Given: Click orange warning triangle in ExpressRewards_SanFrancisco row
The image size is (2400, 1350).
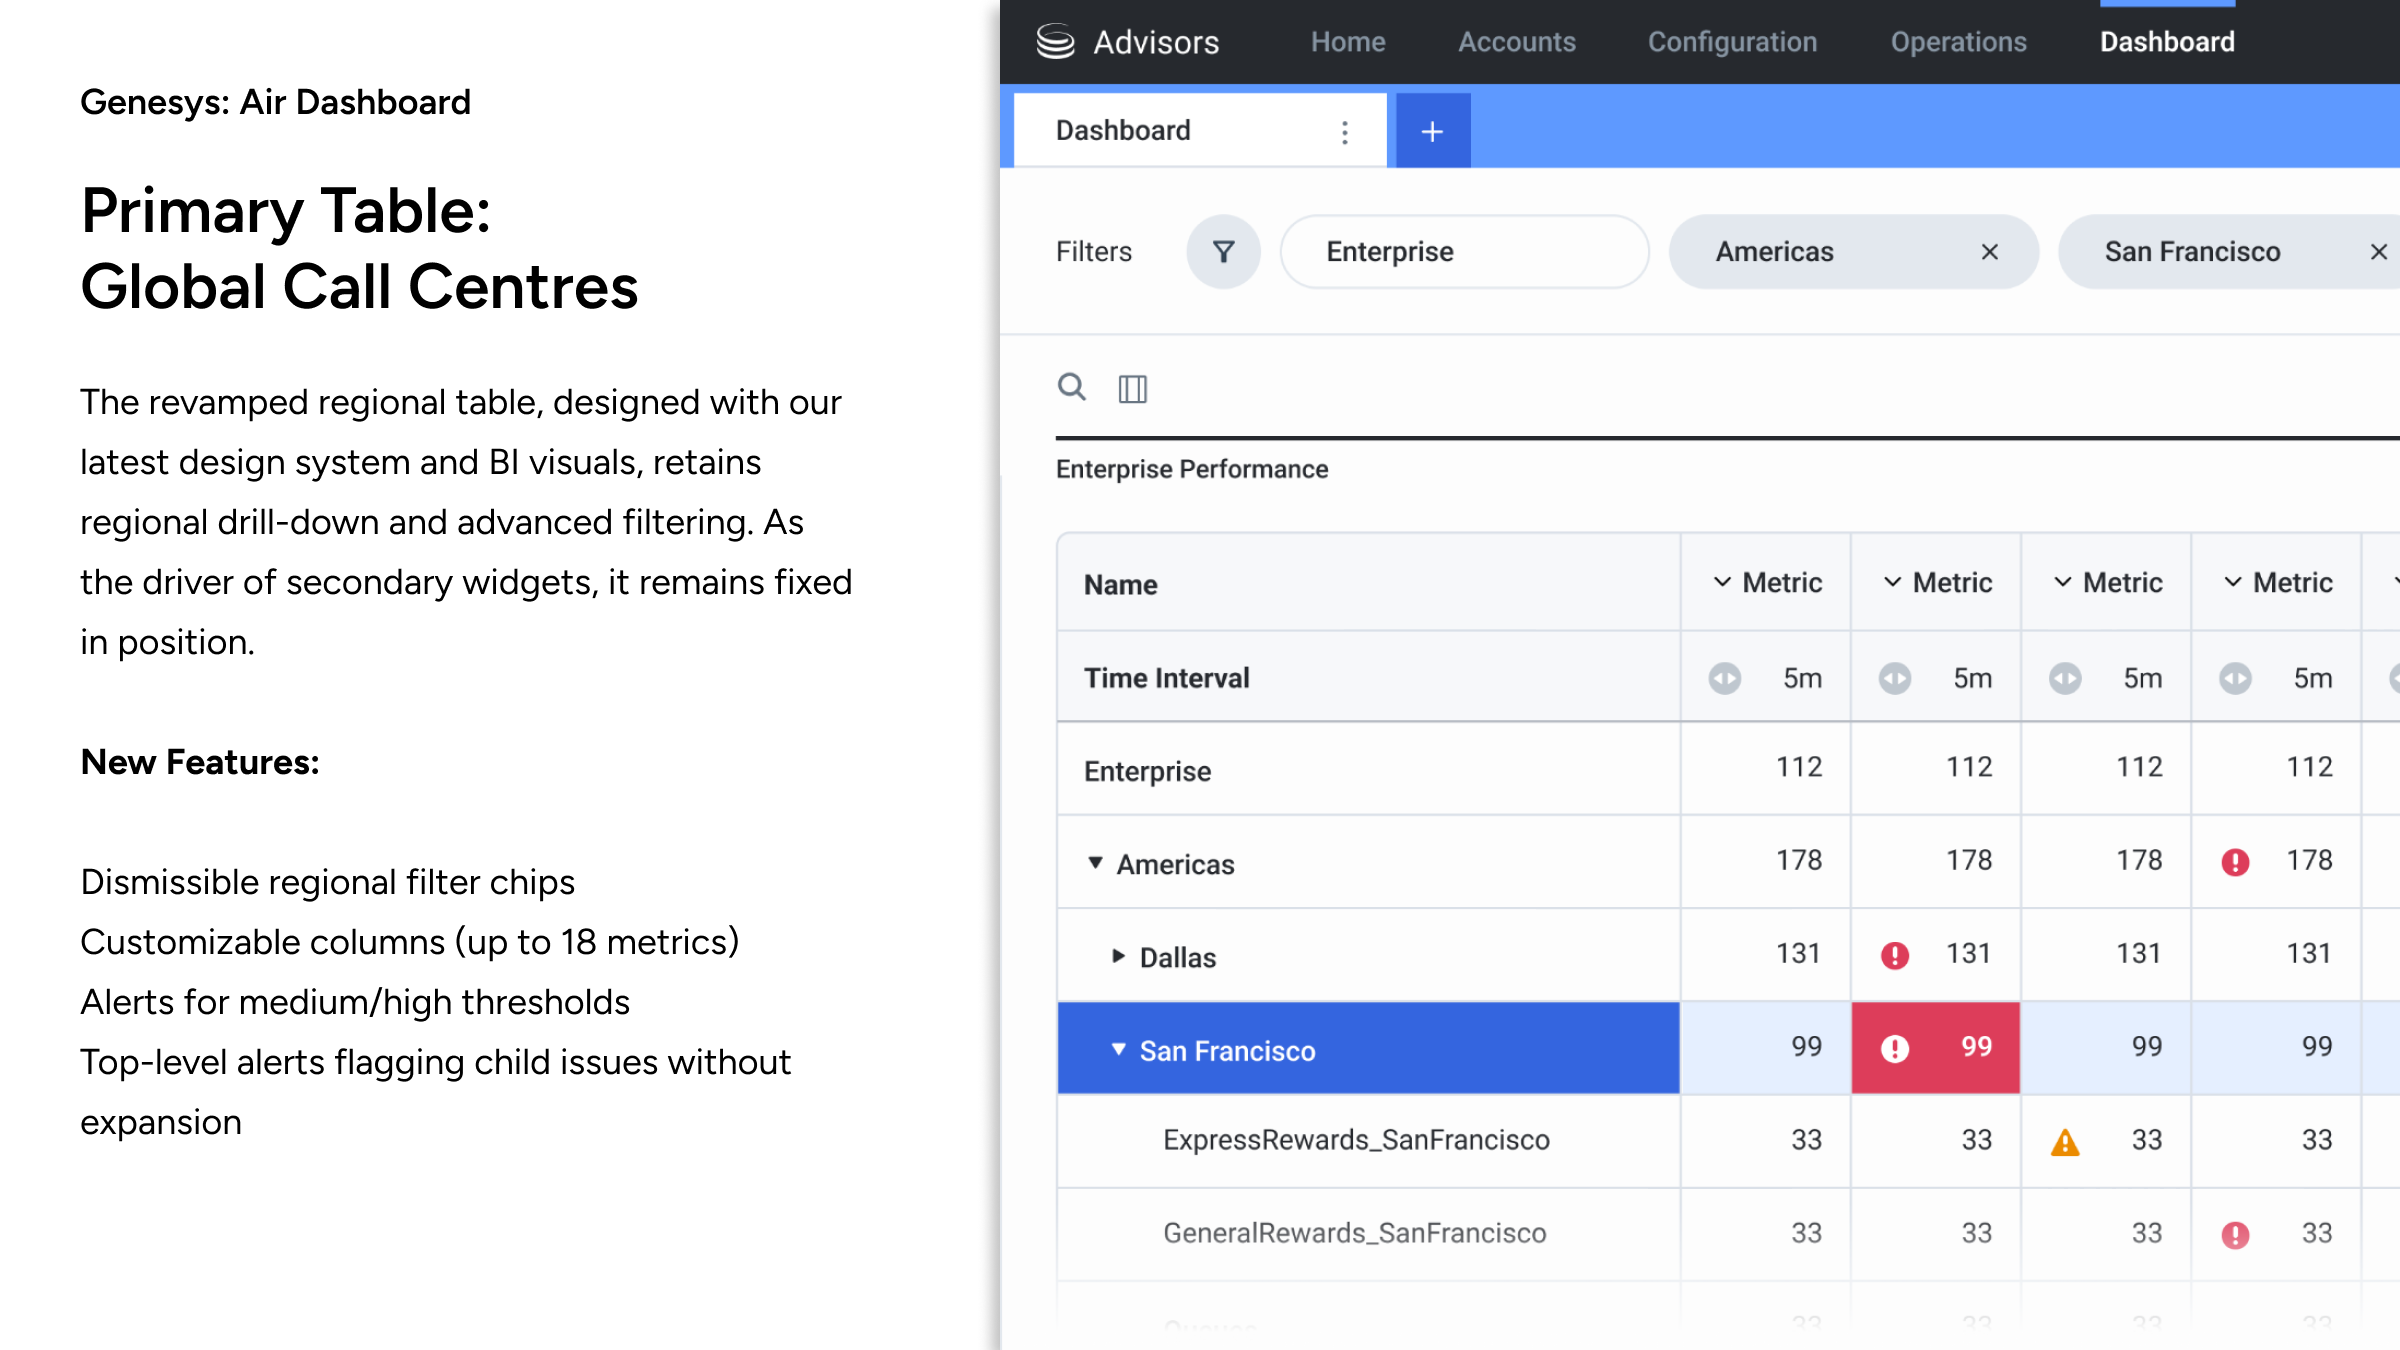Looking at the screenshot, I should coord(2065,1142).
